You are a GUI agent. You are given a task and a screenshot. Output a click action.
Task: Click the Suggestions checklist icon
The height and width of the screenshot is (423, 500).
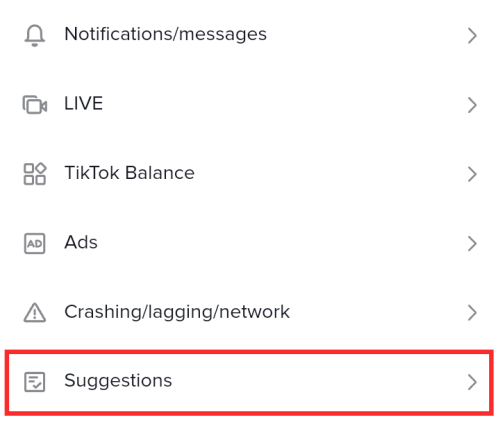point(35,382)
